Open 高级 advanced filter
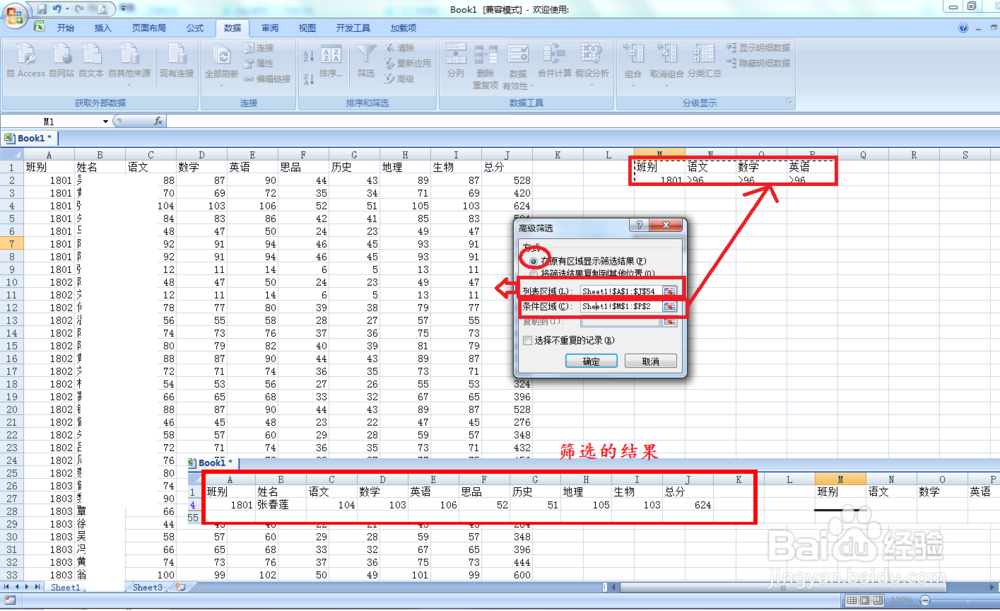Viewport: 1000px width, 611px height. (400, 79)
